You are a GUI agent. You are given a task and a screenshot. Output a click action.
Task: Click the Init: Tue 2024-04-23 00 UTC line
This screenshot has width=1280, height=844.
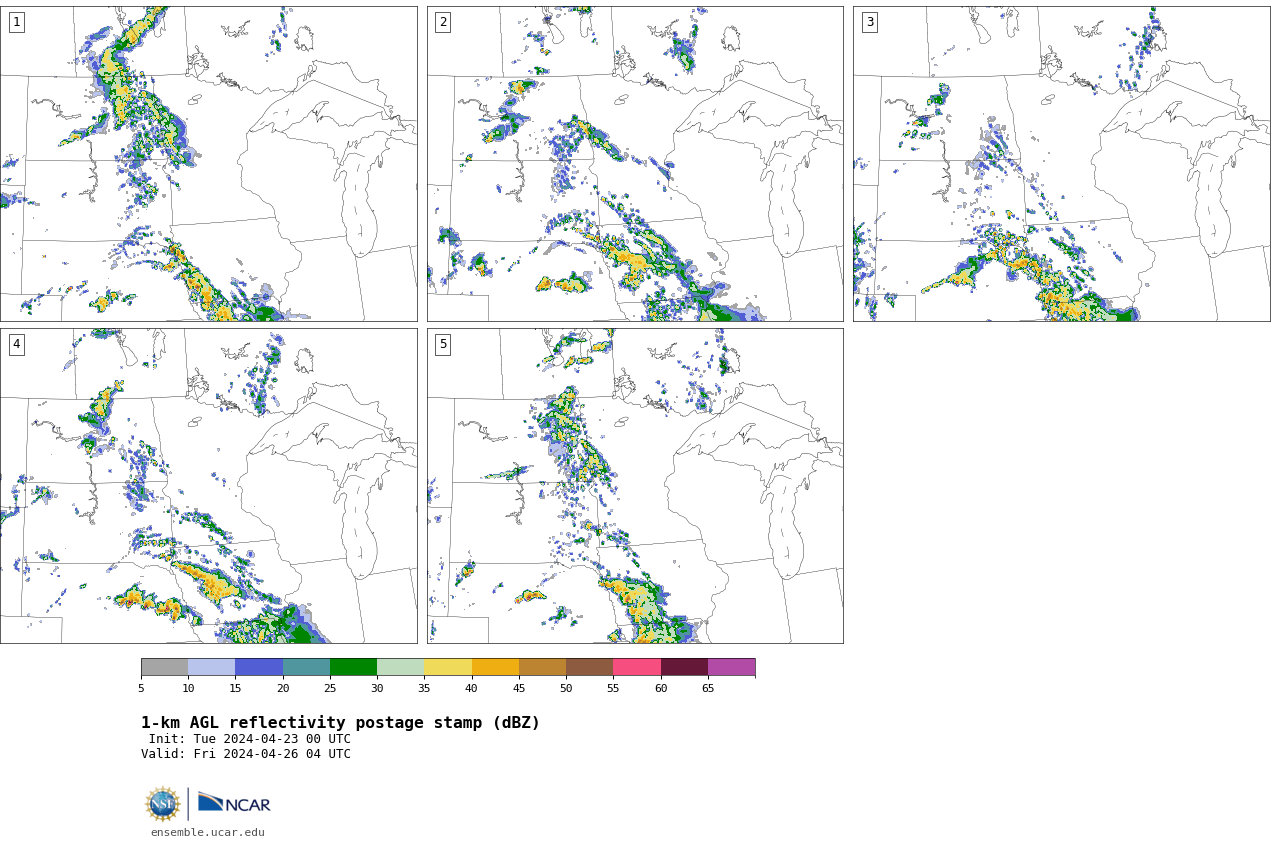tap(250, 739)
